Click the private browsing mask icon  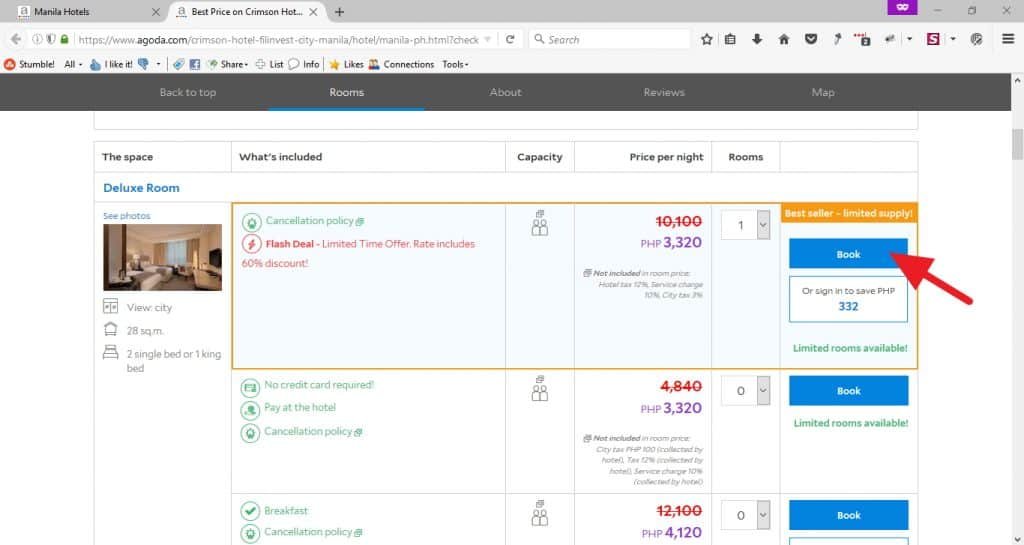(903, 7)
